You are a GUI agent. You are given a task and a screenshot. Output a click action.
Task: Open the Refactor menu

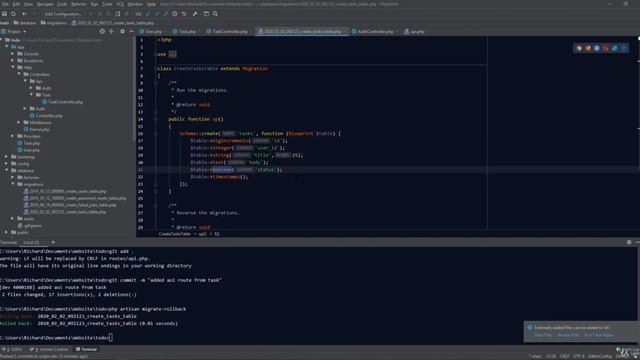point(79,4)
